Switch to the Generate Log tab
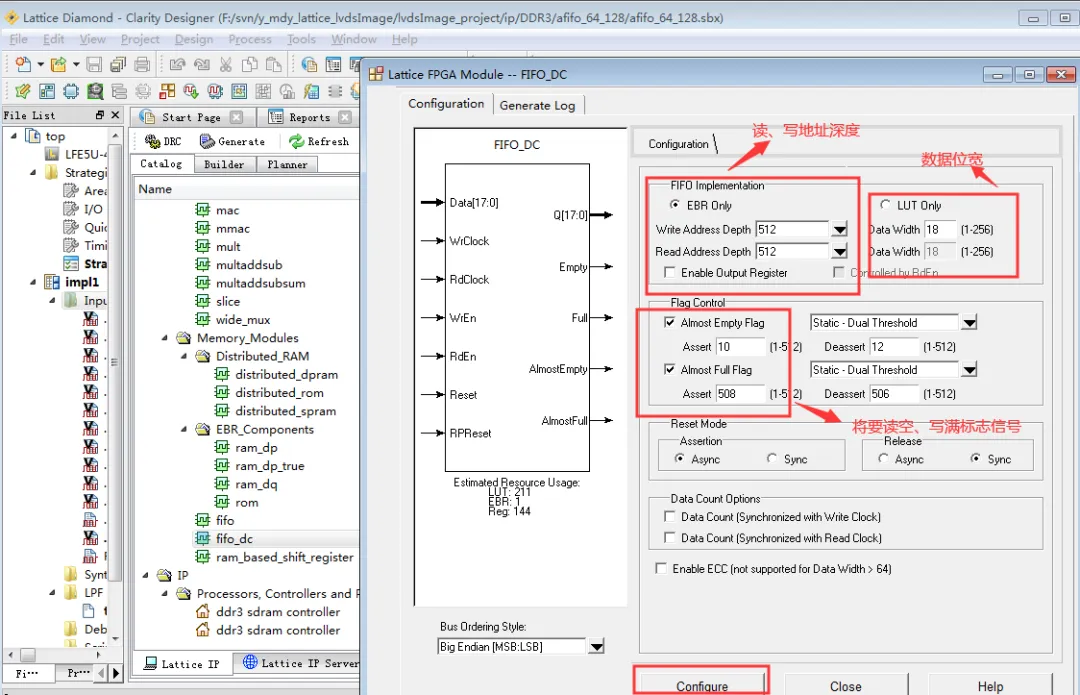Image resolution: width=1080 pixels, height=695 pixels. coord(537,105)
